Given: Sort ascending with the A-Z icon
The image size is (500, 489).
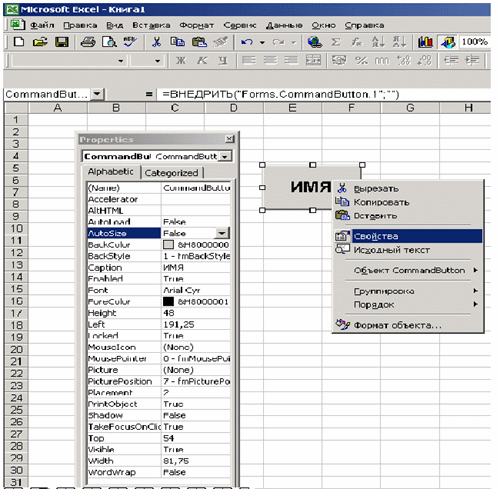Looking at the screenshot, I should [378, 42].
